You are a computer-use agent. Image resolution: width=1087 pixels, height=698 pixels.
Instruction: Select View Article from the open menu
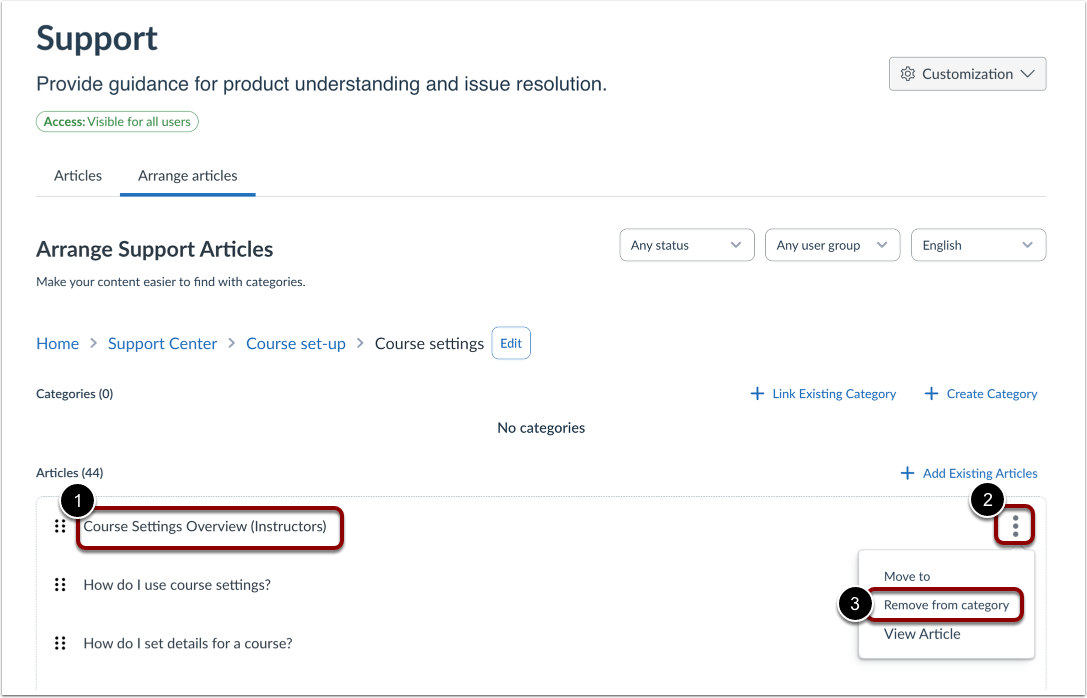(921, 633)
